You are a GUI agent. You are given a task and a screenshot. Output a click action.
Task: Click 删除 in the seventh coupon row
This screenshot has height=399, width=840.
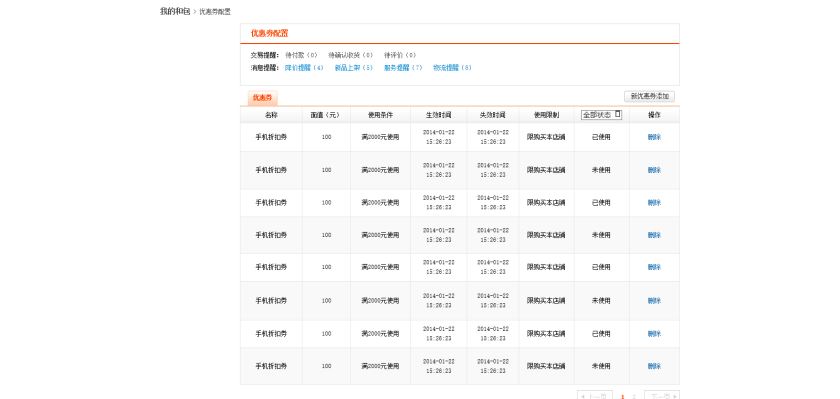pos(654,334)
